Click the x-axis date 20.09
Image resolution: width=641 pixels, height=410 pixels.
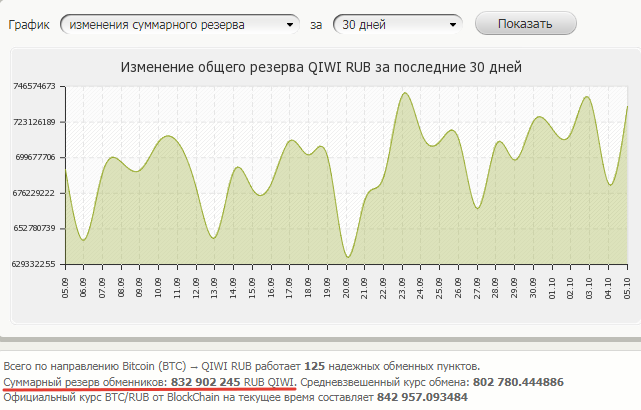tap(345, 288)
